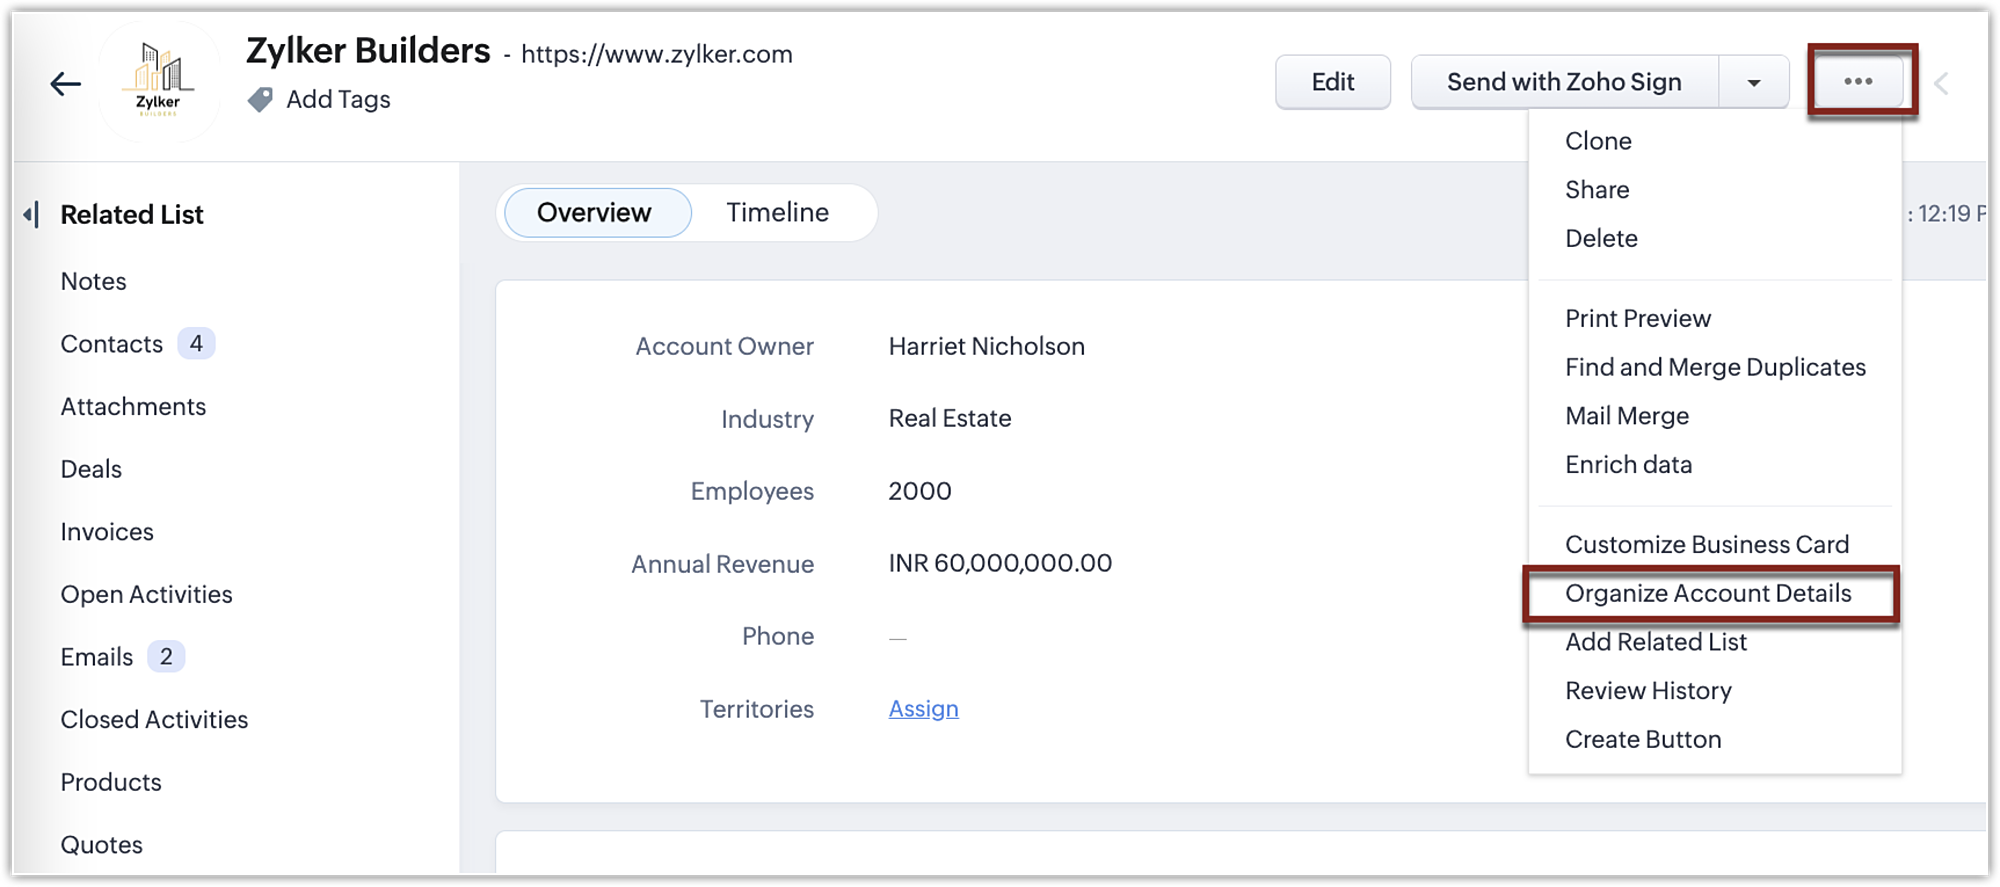Expand the Send with Zoho Sign dropdown arrow

(x=1754, y=82)
